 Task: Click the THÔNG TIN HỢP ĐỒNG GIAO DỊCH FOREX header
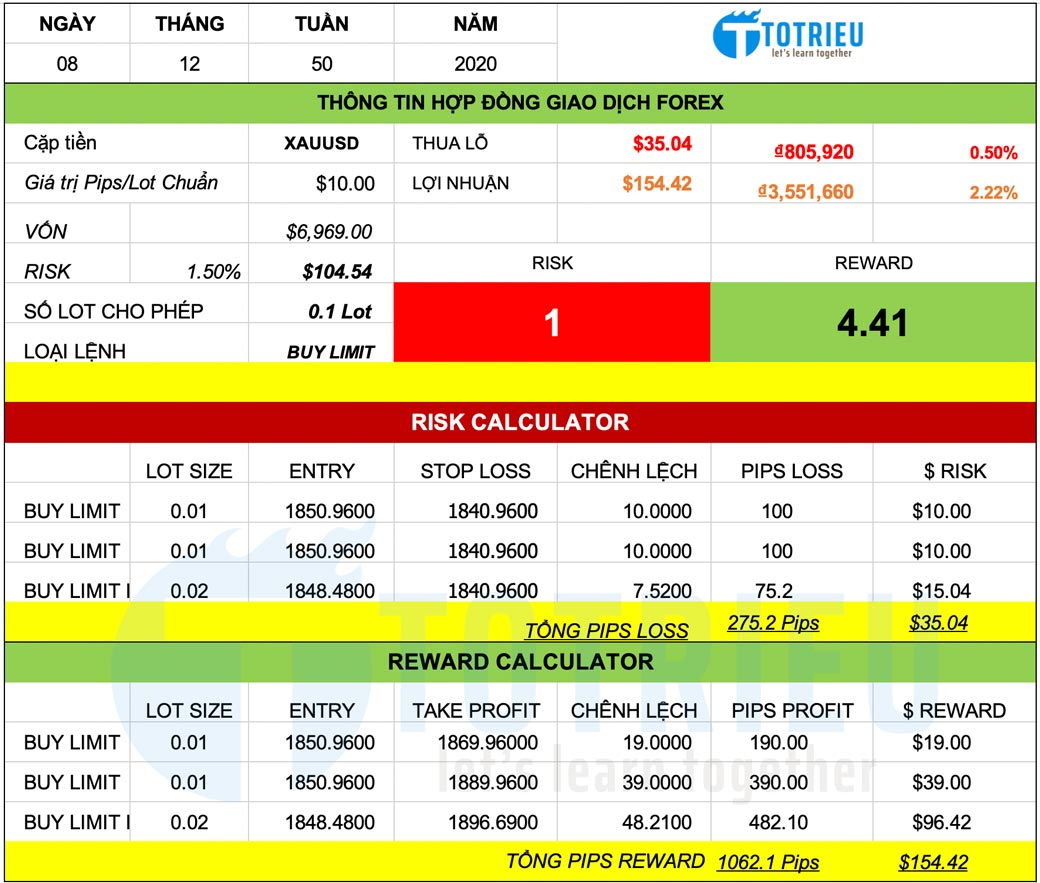point(520,103)
